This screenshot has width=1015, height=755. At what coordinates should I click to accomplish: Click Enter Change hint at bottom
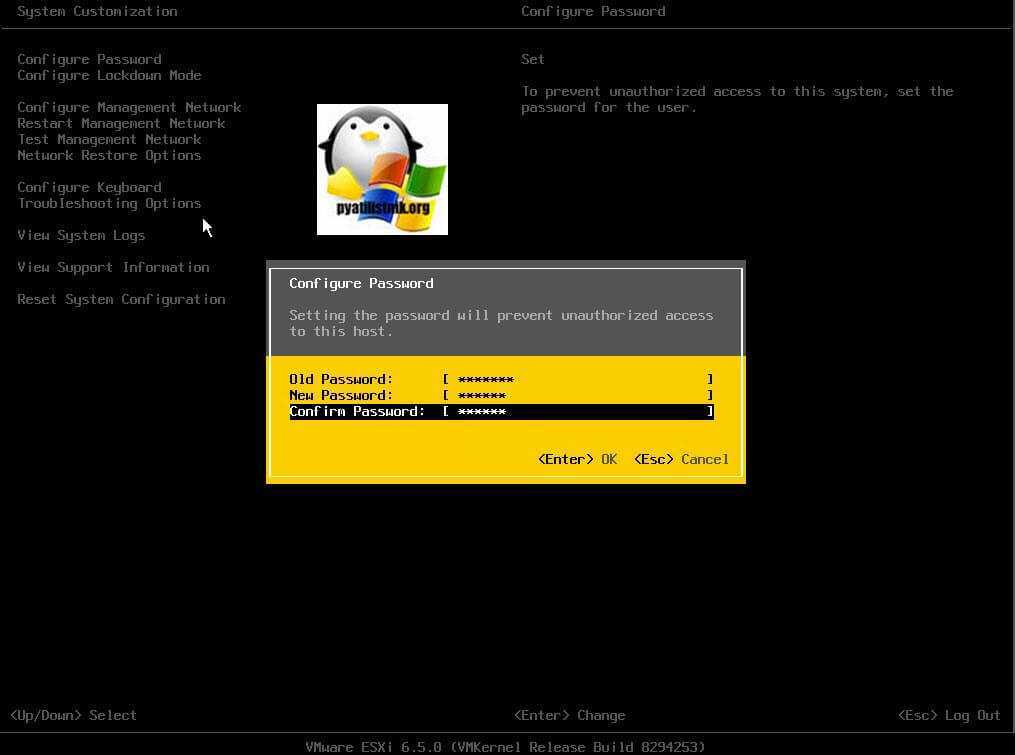(569, 715)
